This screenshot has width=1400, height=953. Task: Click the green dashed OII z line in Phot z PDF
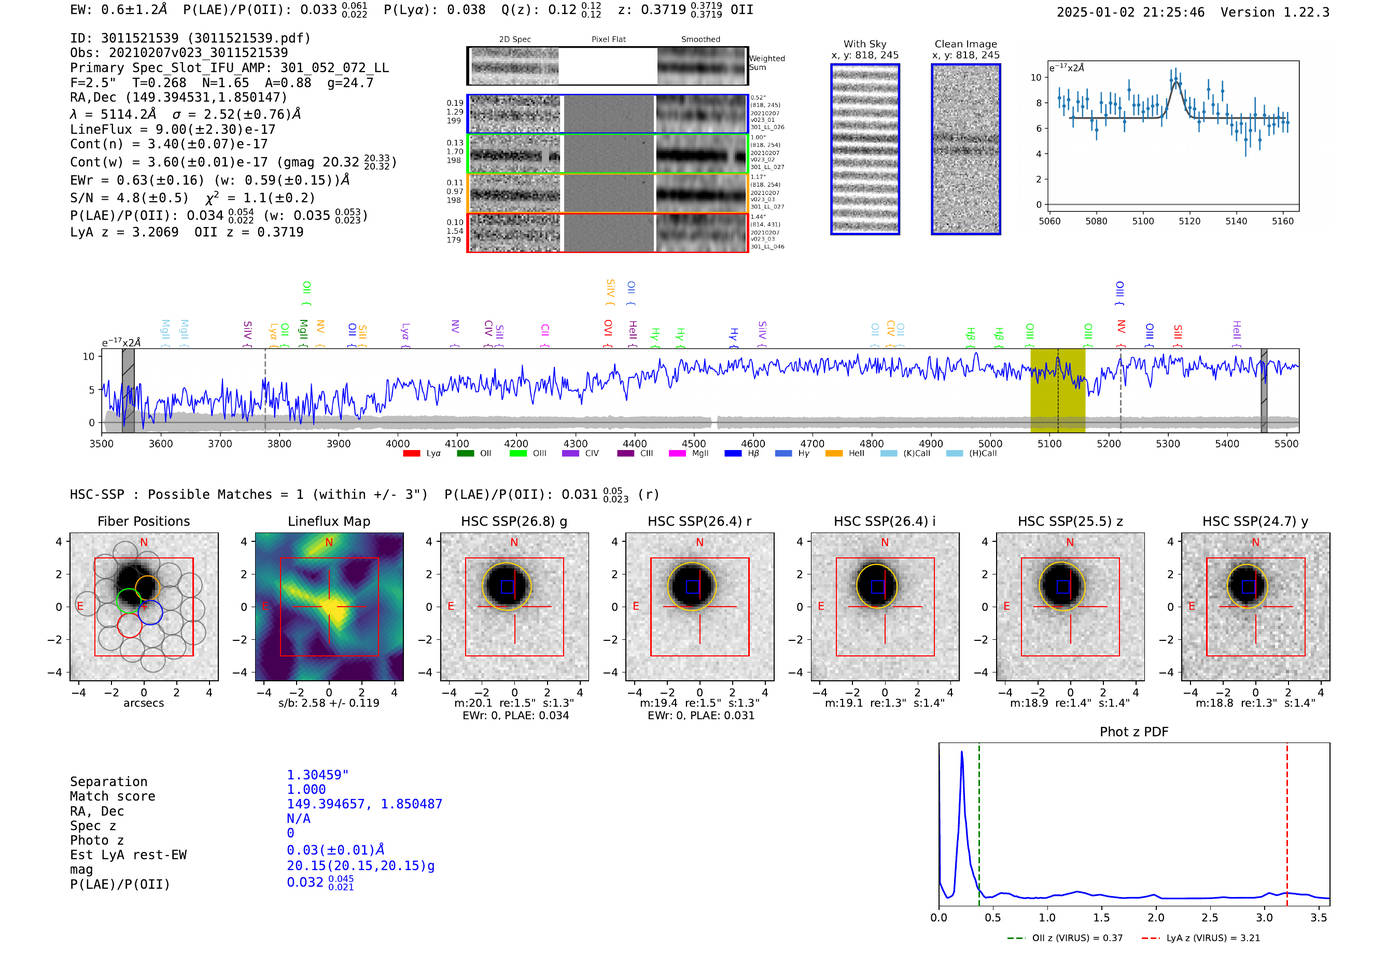click(979, 822)
